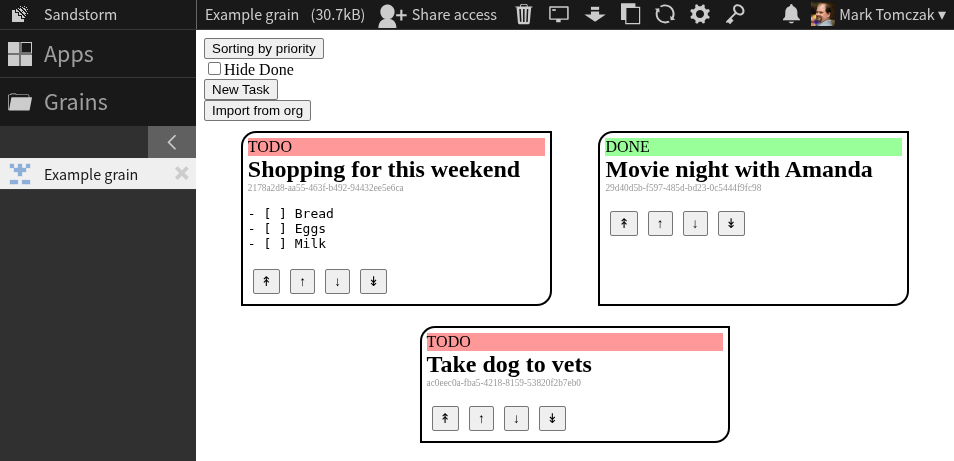Click the debug log monitor icon
The image size is (954, 461).
point(559,14)
